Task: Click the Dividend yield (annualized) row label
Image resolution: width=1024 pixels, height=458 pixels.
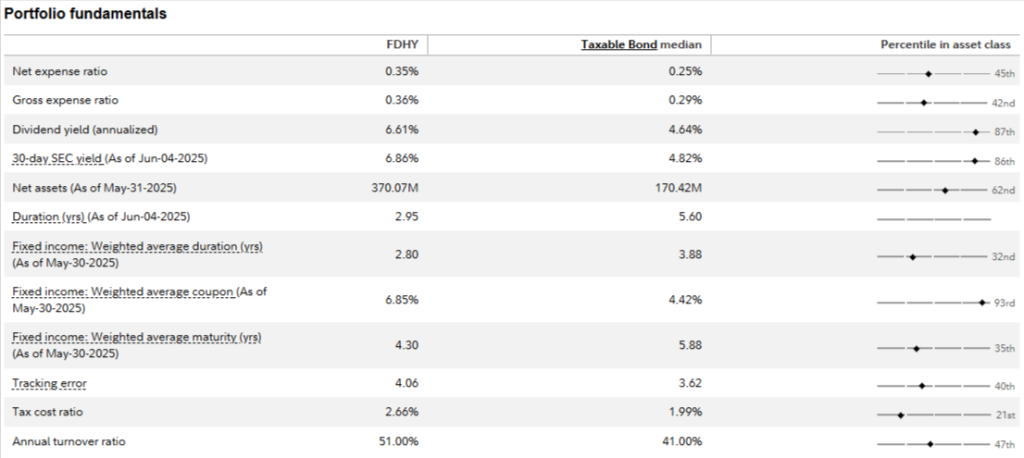Action: [x=85, y=130]
